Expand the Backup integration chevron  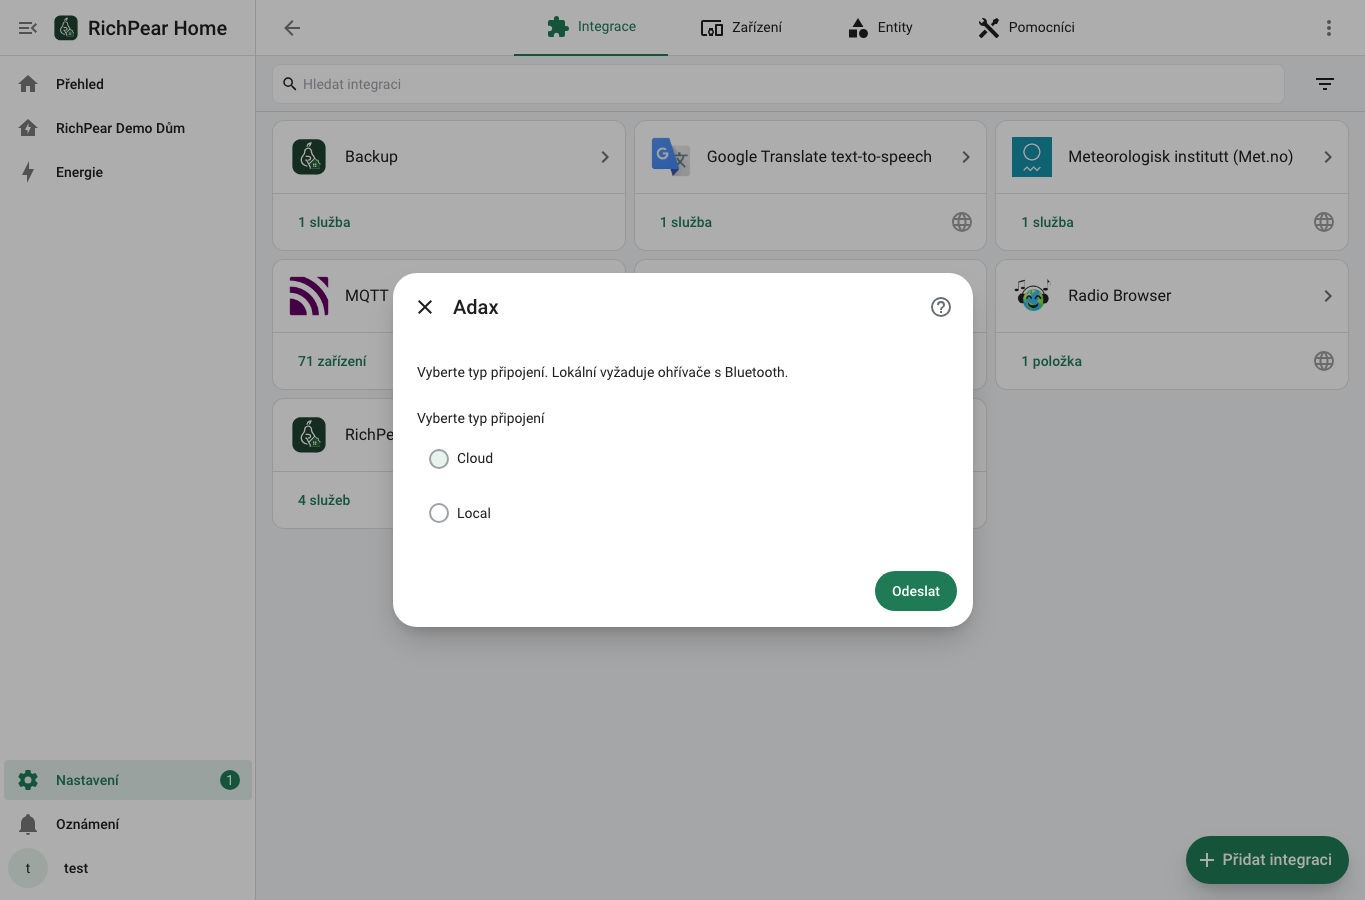tap(605, 157)
